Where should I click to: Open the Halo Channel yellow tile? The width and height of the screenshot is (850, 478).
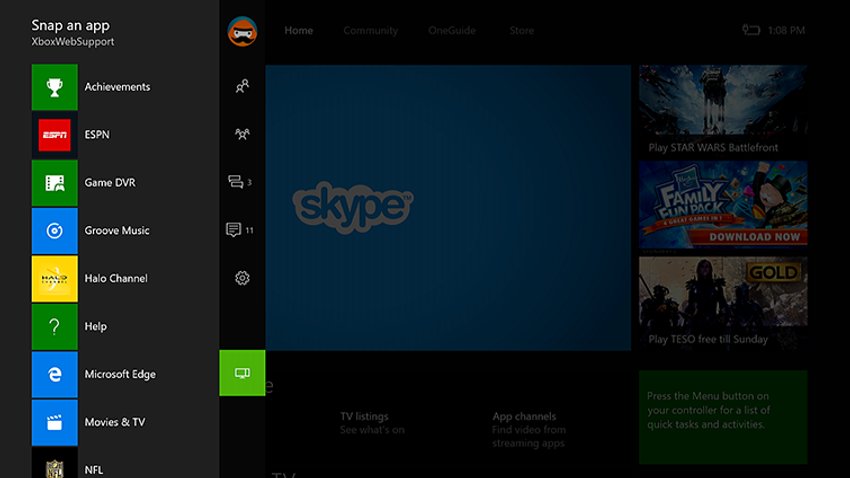coord(54,279)
